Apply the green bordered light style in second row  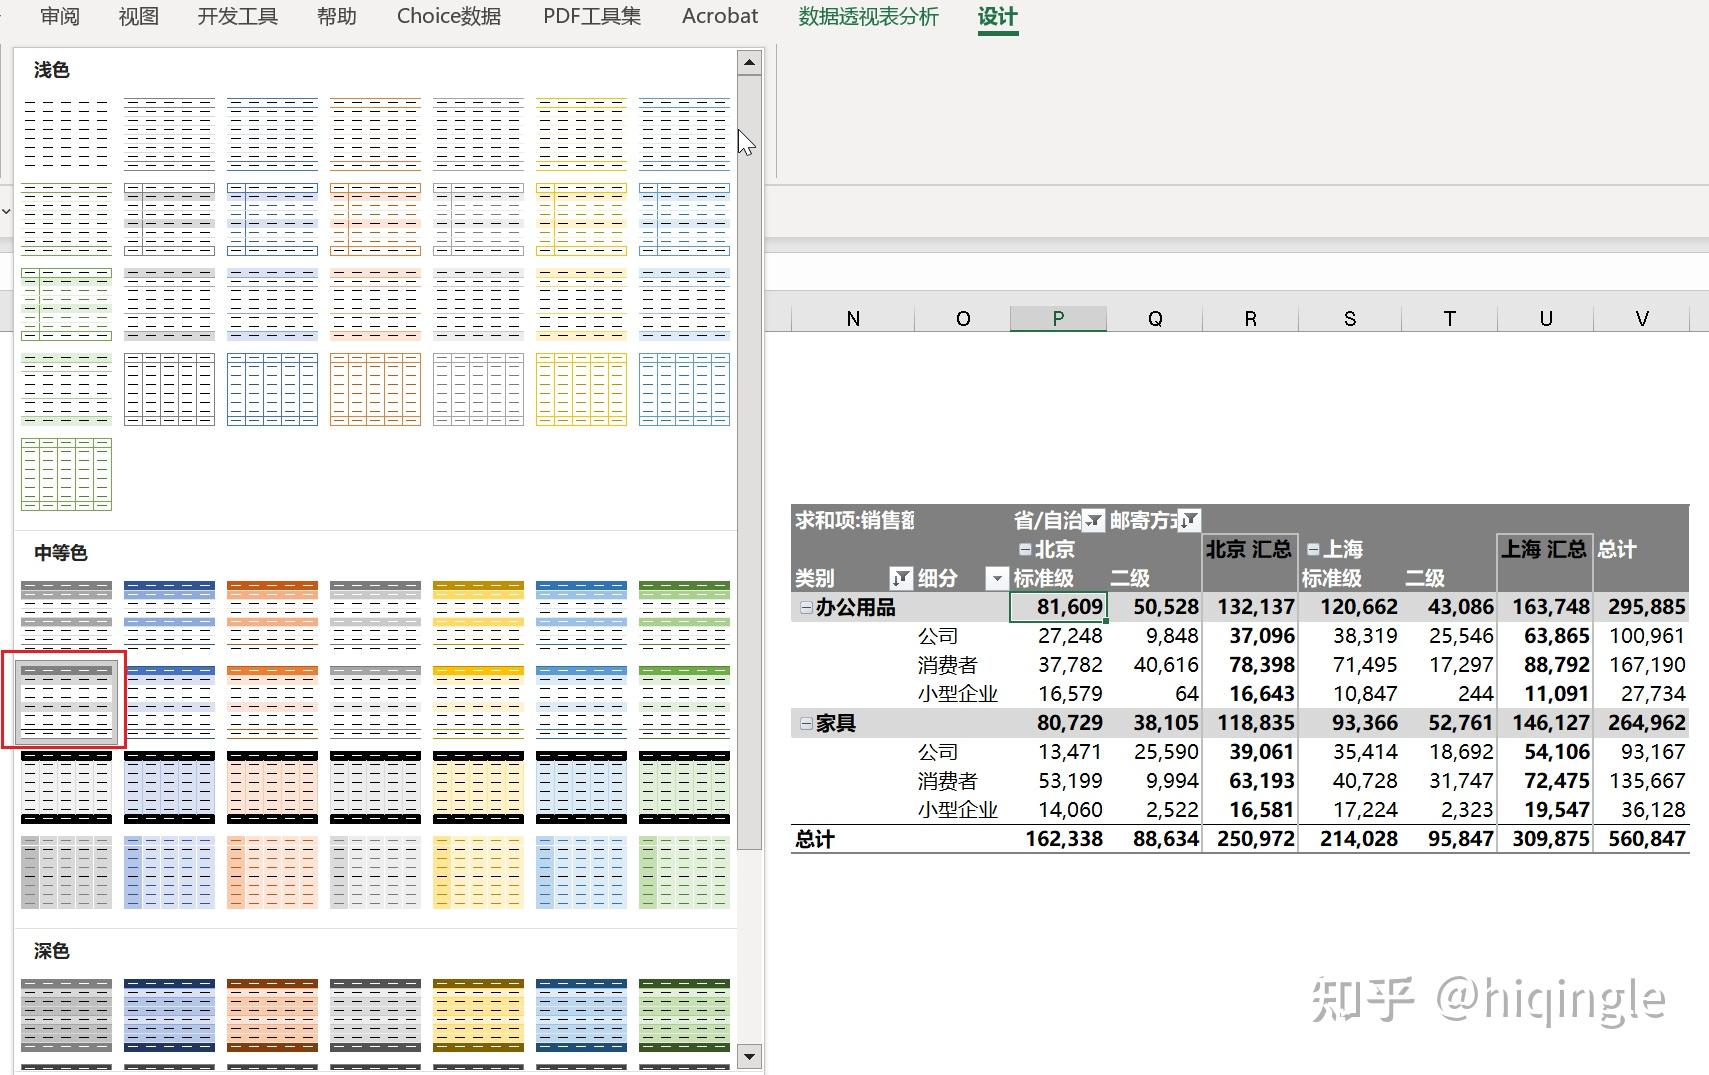point(66,219)
